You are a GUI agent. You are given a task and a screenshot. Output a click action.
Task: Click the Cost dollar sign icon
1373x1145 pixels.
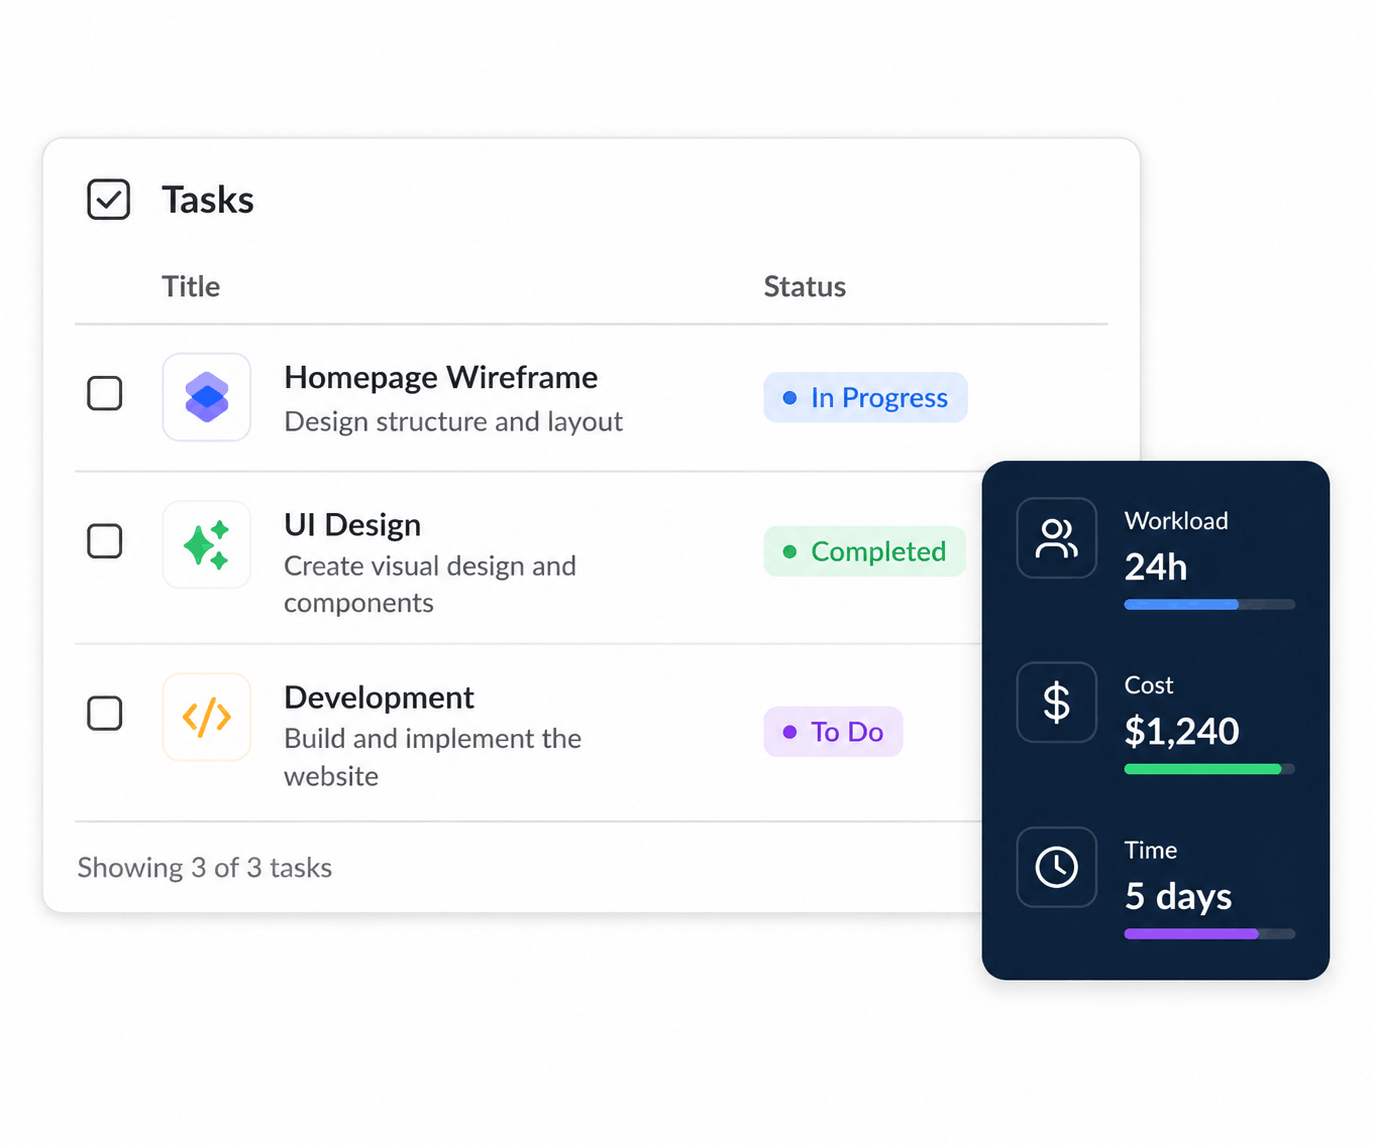coord(1057,702)
